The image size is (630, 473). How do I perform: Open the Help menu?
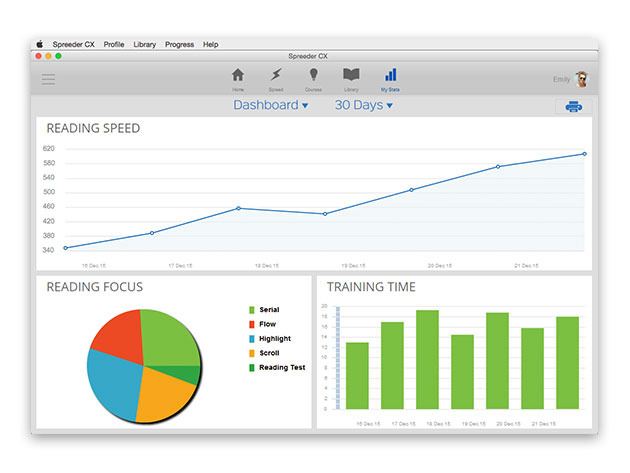tap(211, 45)
